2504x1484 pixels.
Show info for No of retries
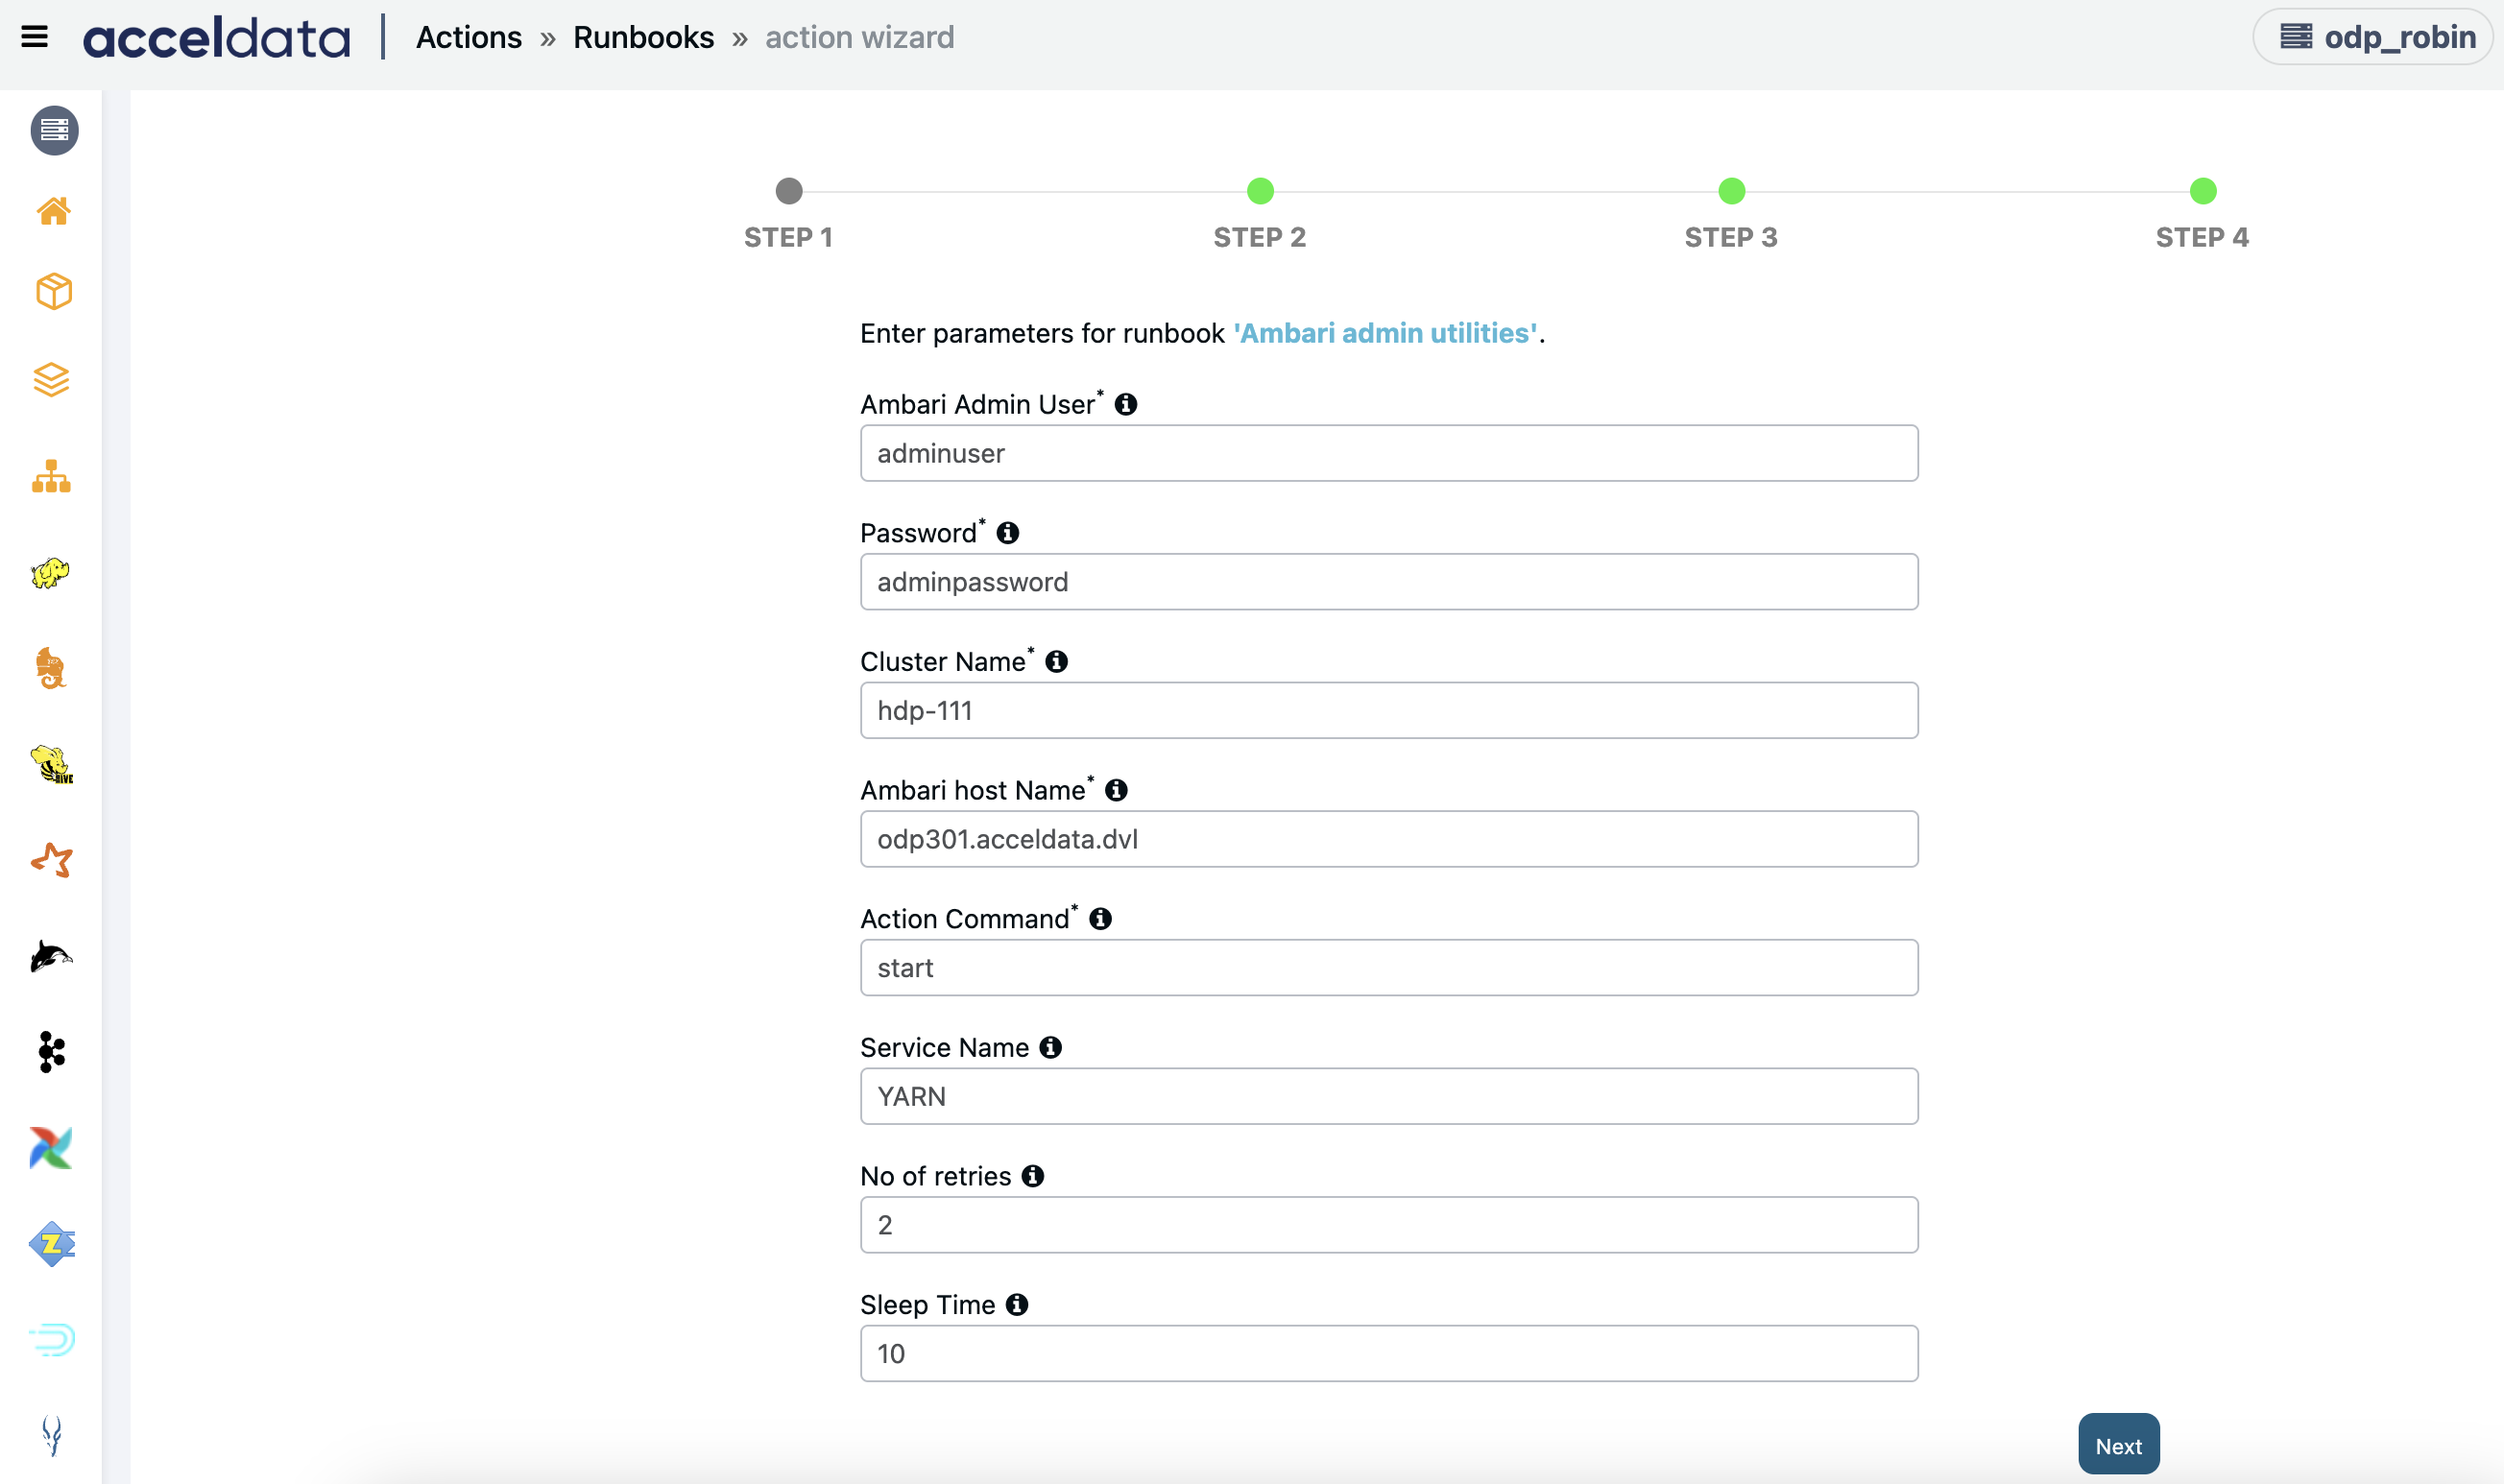pyautogui.click(x=1034, y=1176)
